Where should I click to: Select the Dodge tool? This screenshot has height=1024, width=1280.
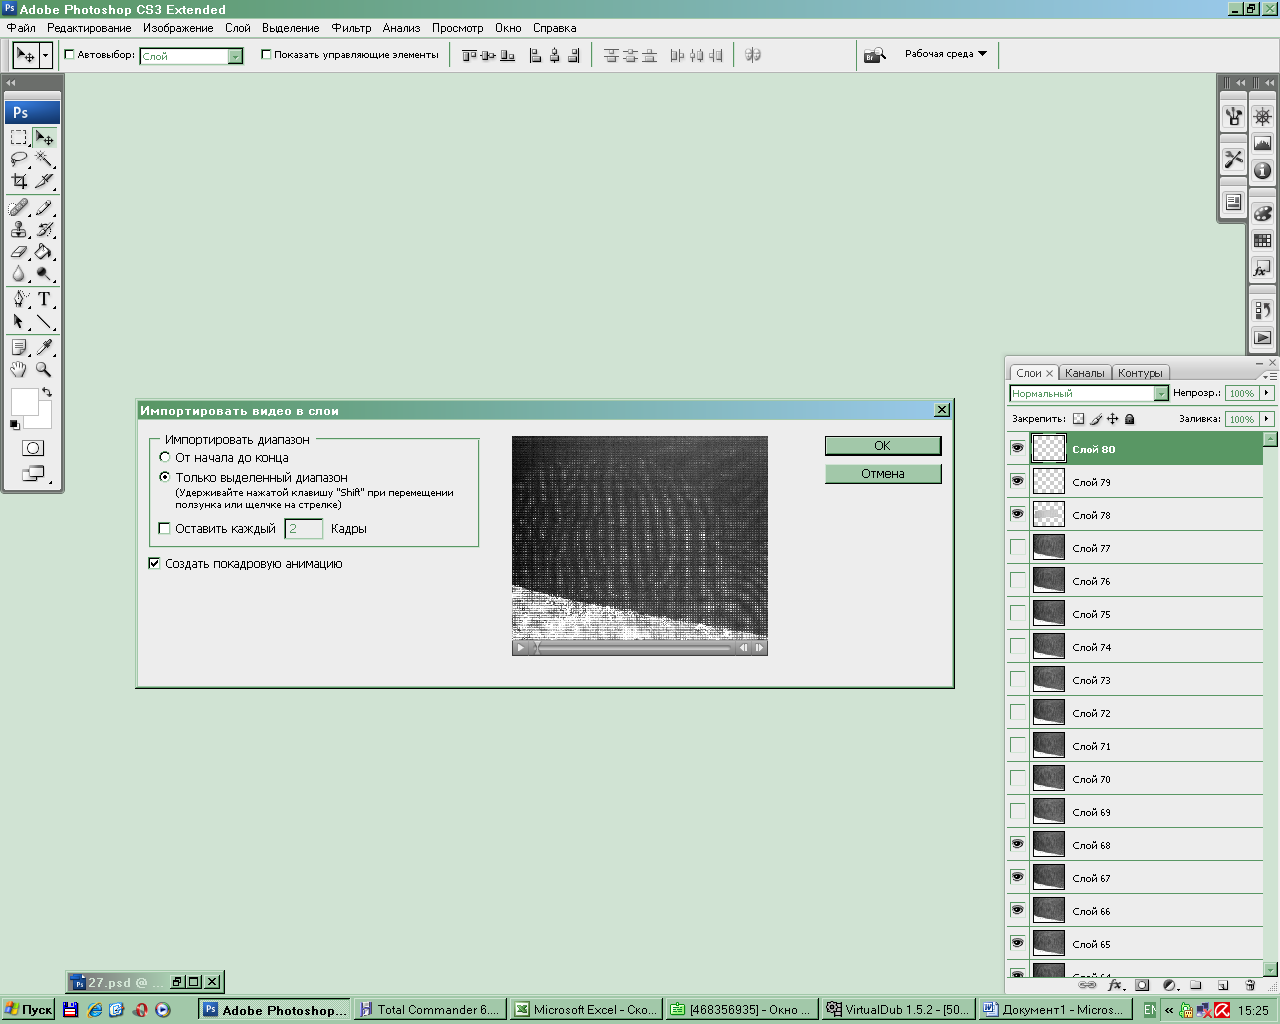44,273
